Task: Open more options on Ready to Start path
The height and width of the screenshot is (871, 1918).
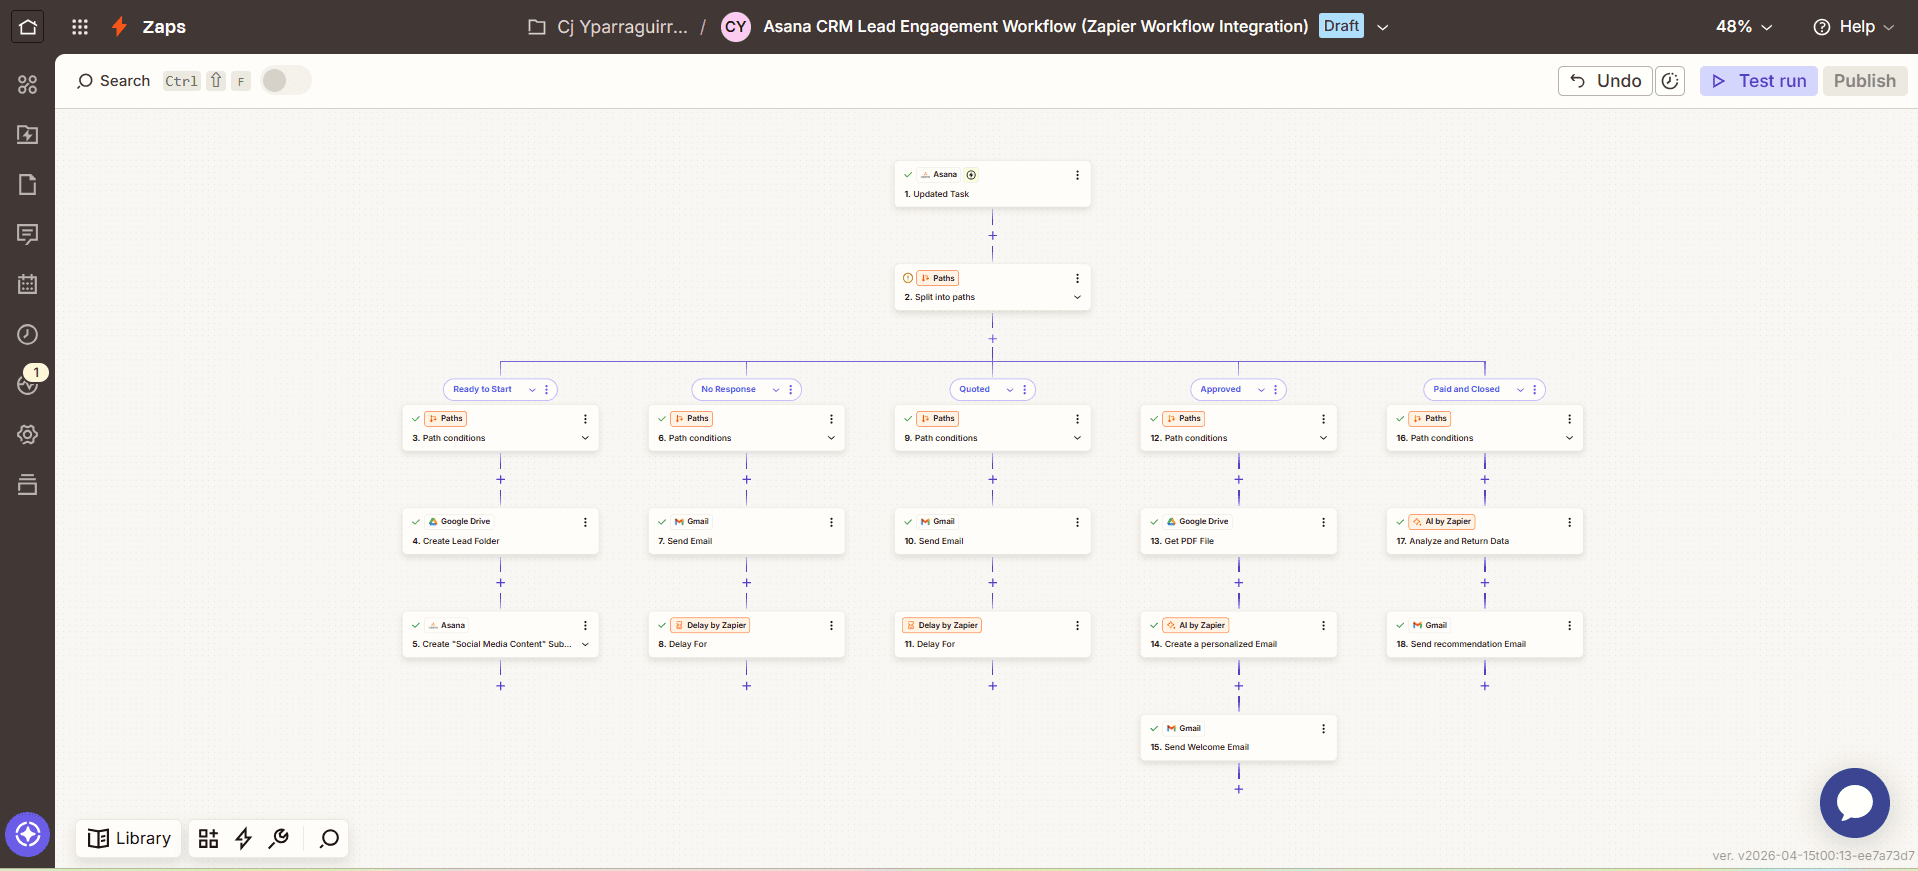Action: (x=546, y=390)
